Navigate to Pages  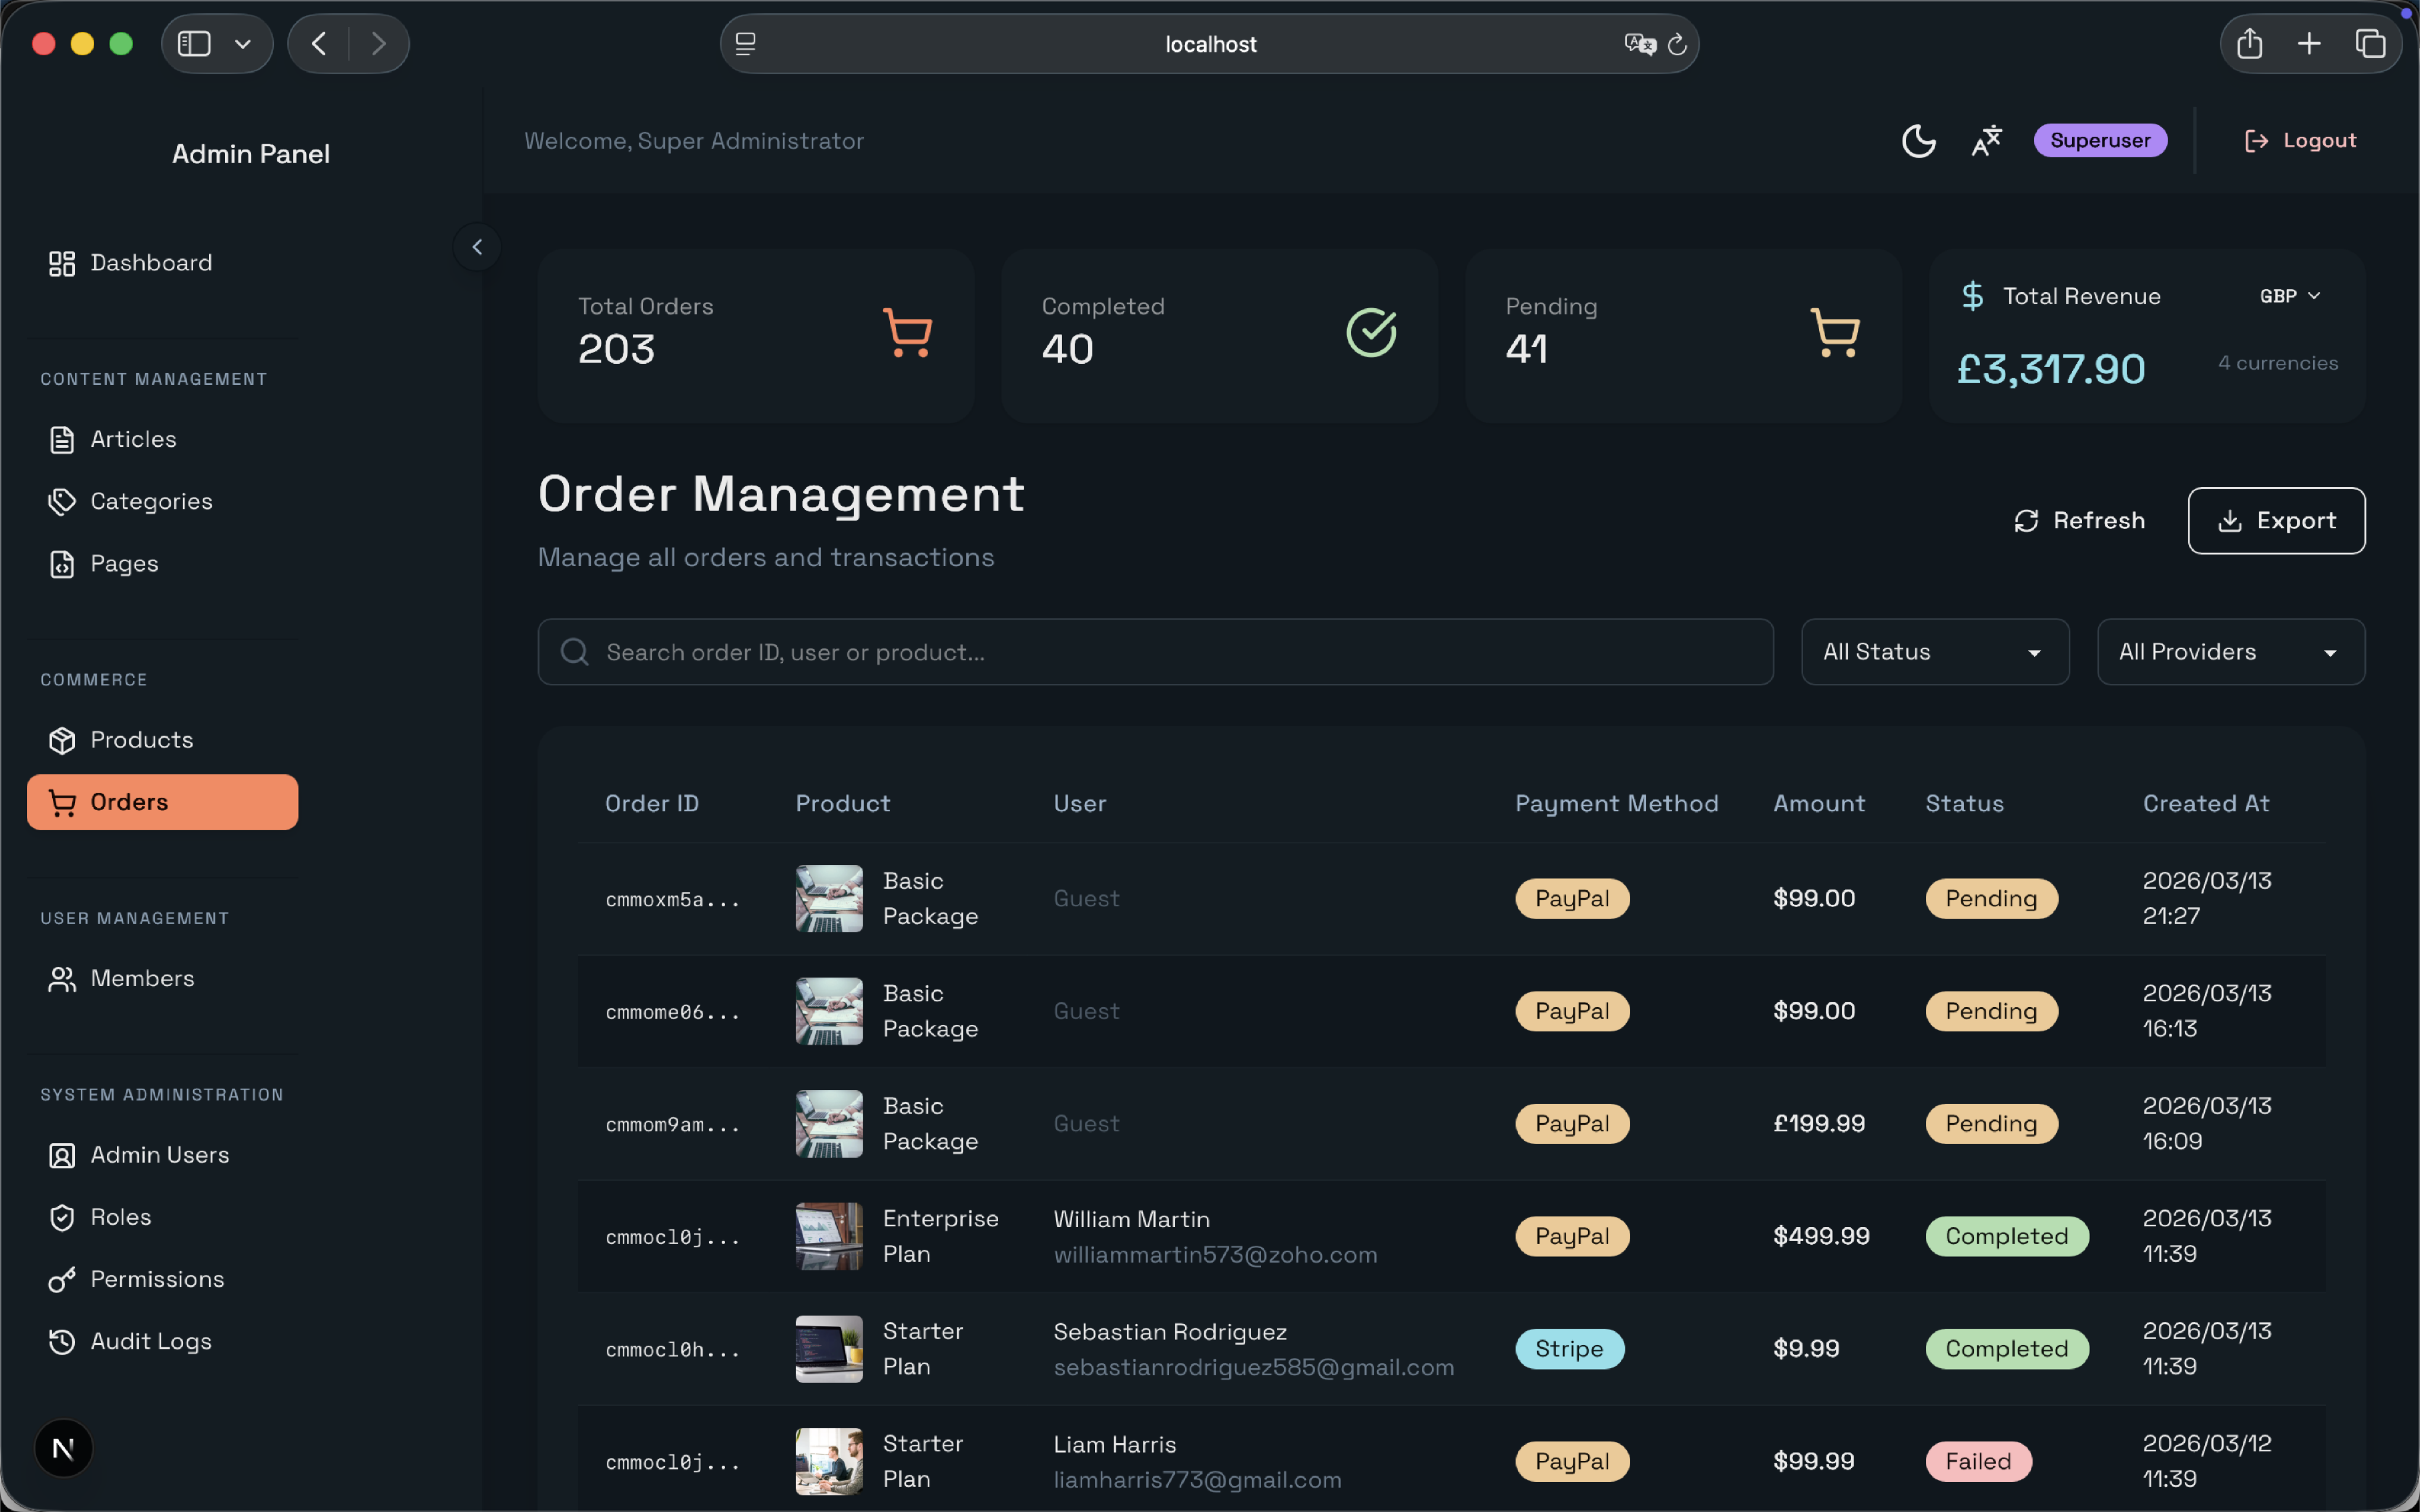(x=163, y=564)
